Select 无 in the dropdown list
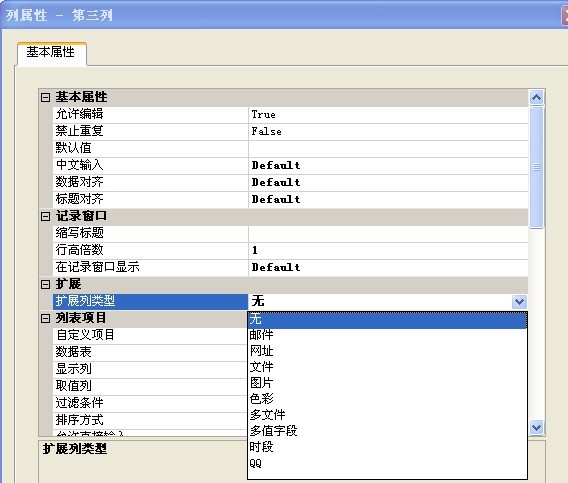 click(x=387, y=320)
